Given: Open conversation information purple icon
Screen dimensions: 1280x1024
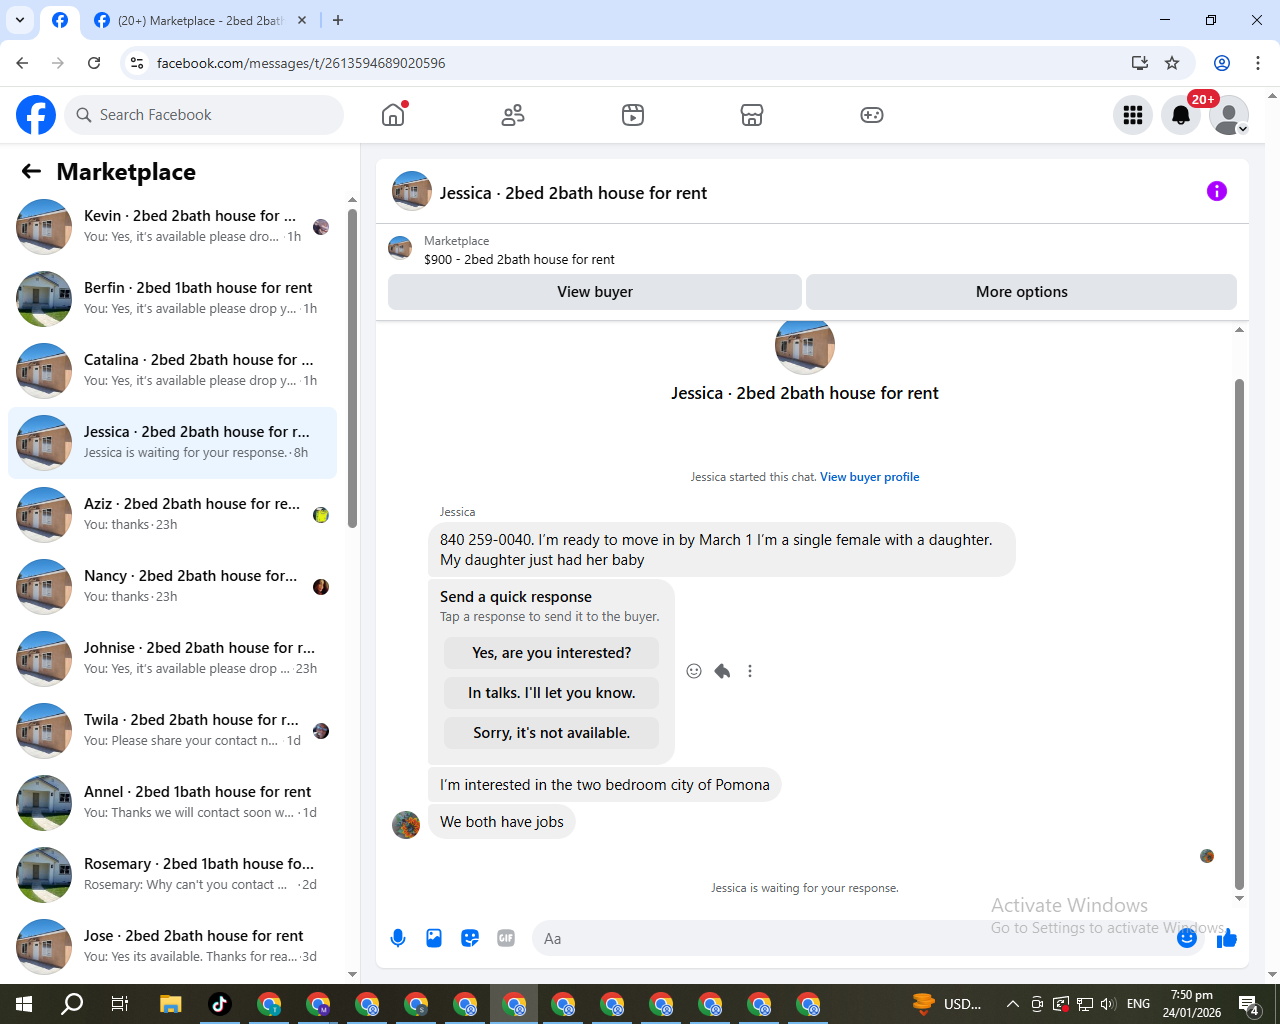Looking at the screenshot, I should click(x=1217, y=191).
